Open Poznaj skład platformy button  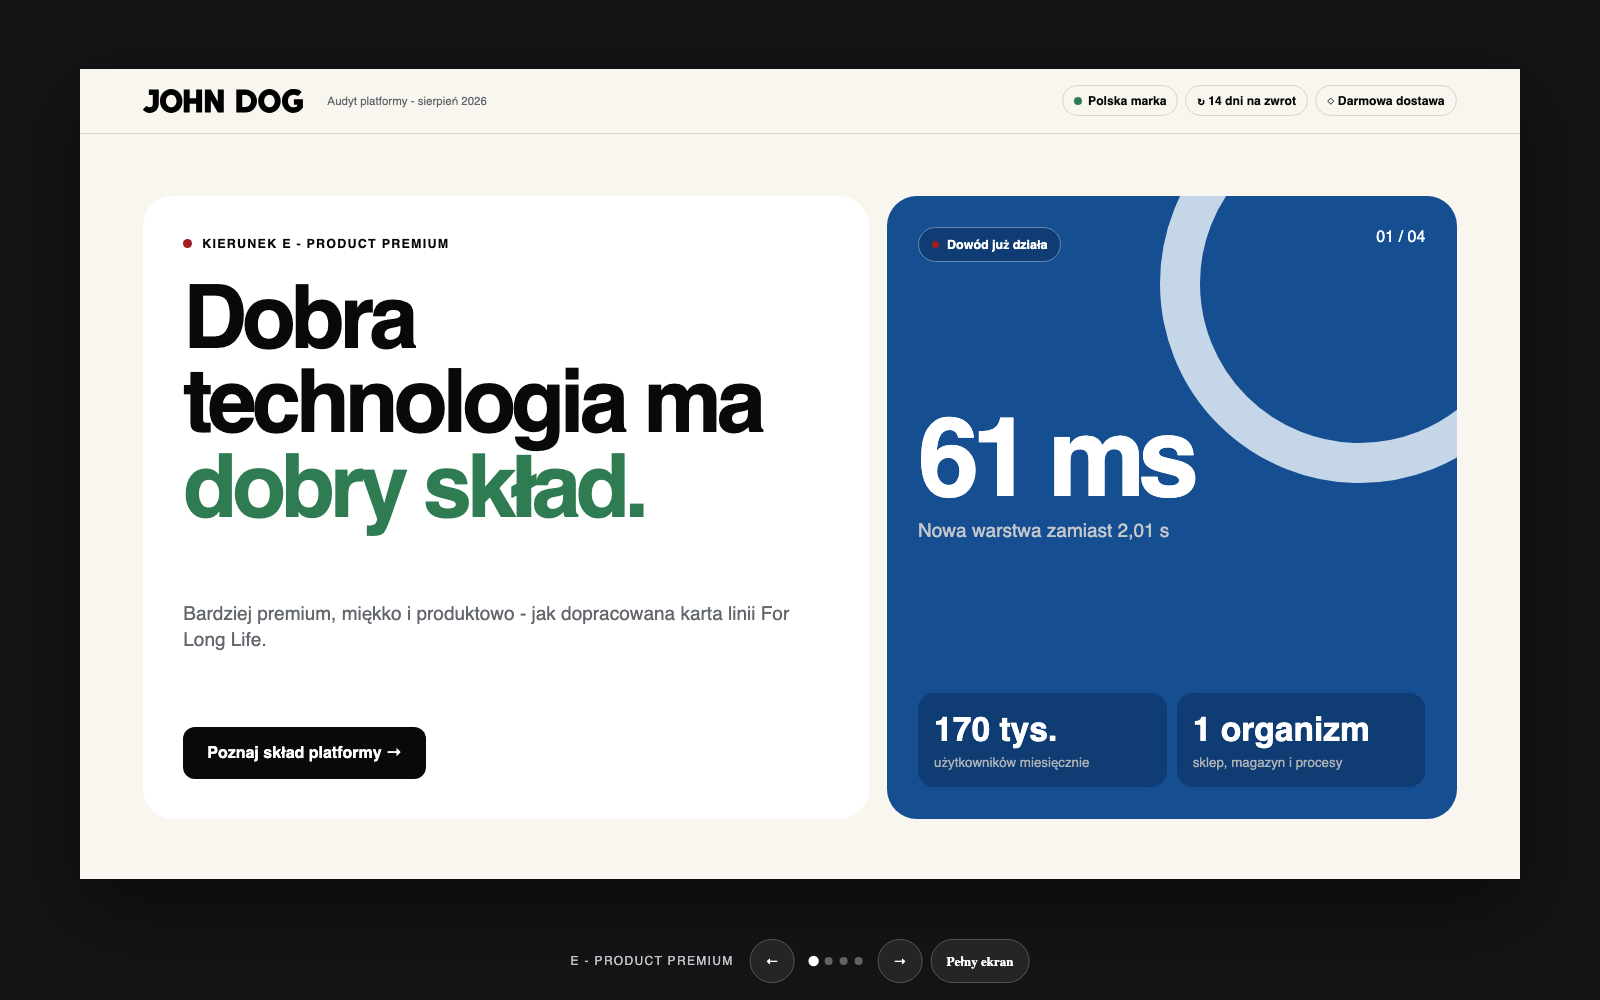click(x=304, y=753)
